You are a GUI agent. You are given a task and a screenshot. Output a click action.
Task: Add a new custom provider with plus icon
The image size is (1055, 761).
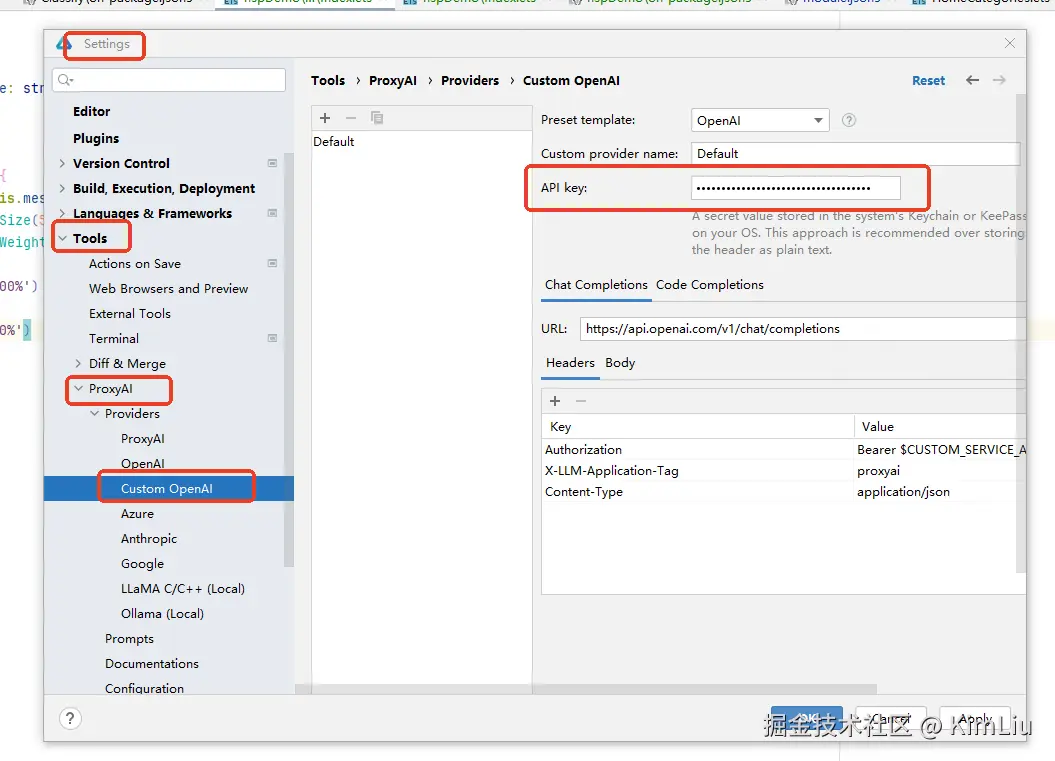(325, 118)
